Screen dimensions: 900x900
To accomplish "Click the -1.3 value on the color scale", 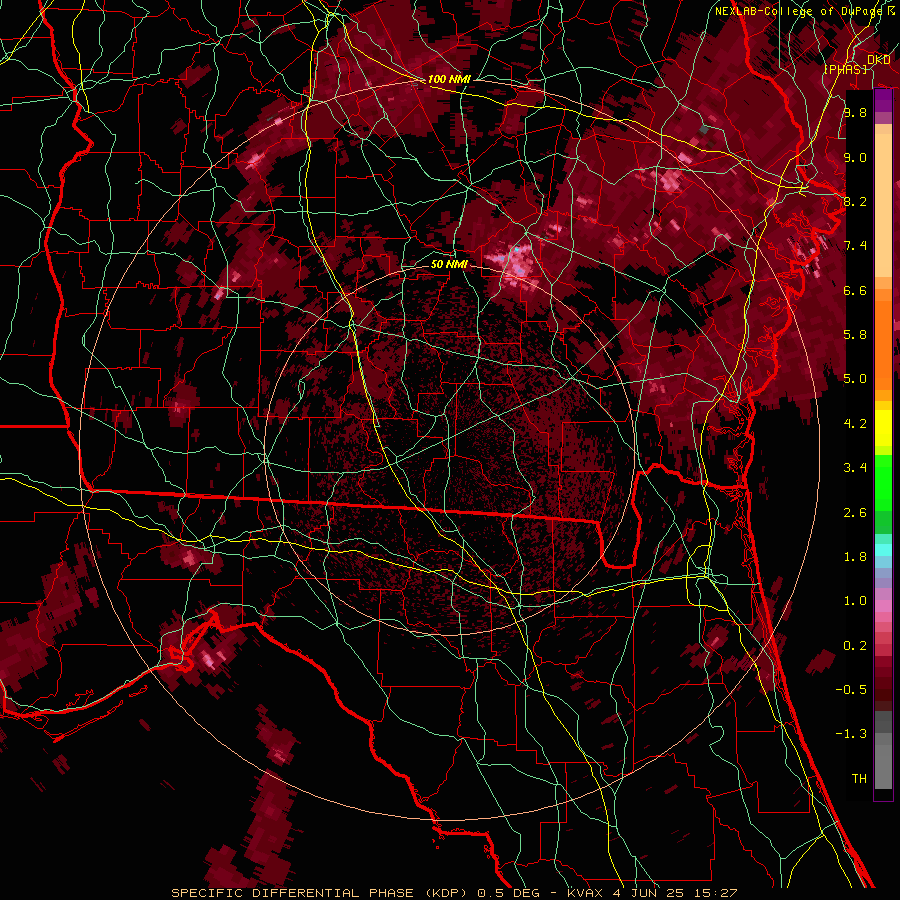I will coord(851,734).
